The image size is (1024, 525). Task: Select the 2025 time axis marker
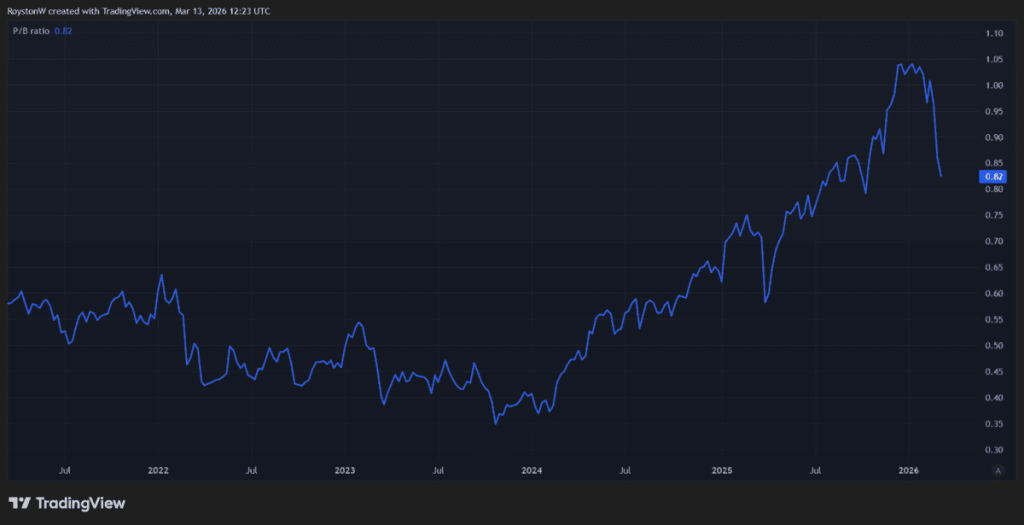click(x=722, y=469)
